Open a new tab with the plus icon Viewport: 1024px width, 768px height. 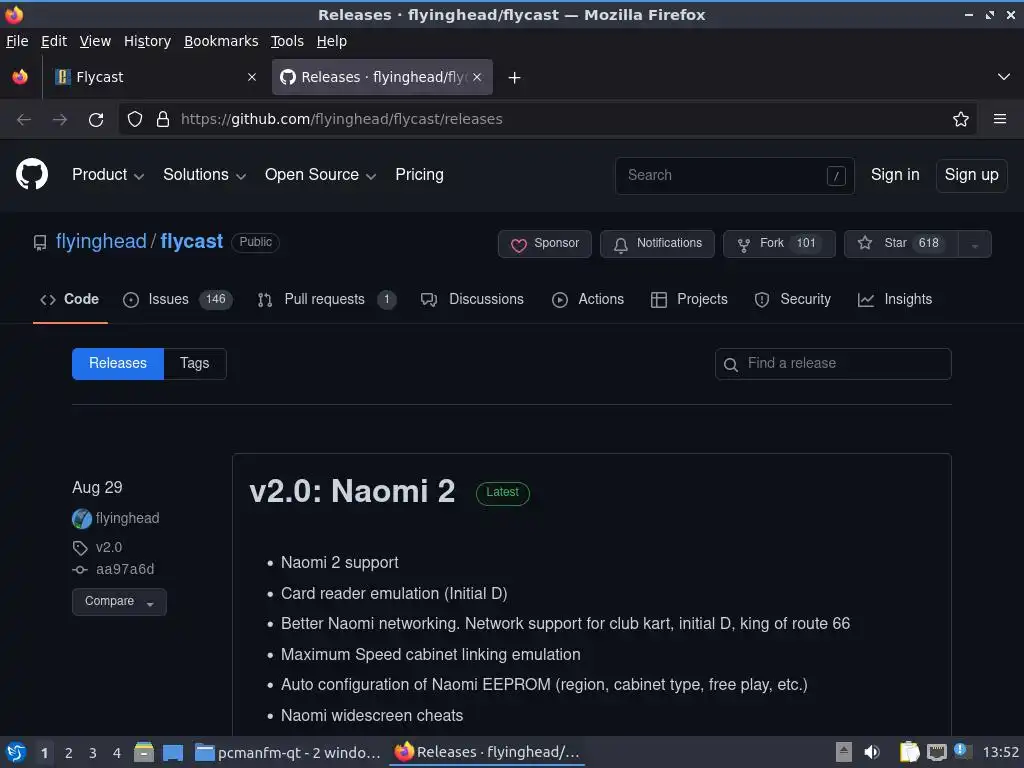(x=515, y=78)
